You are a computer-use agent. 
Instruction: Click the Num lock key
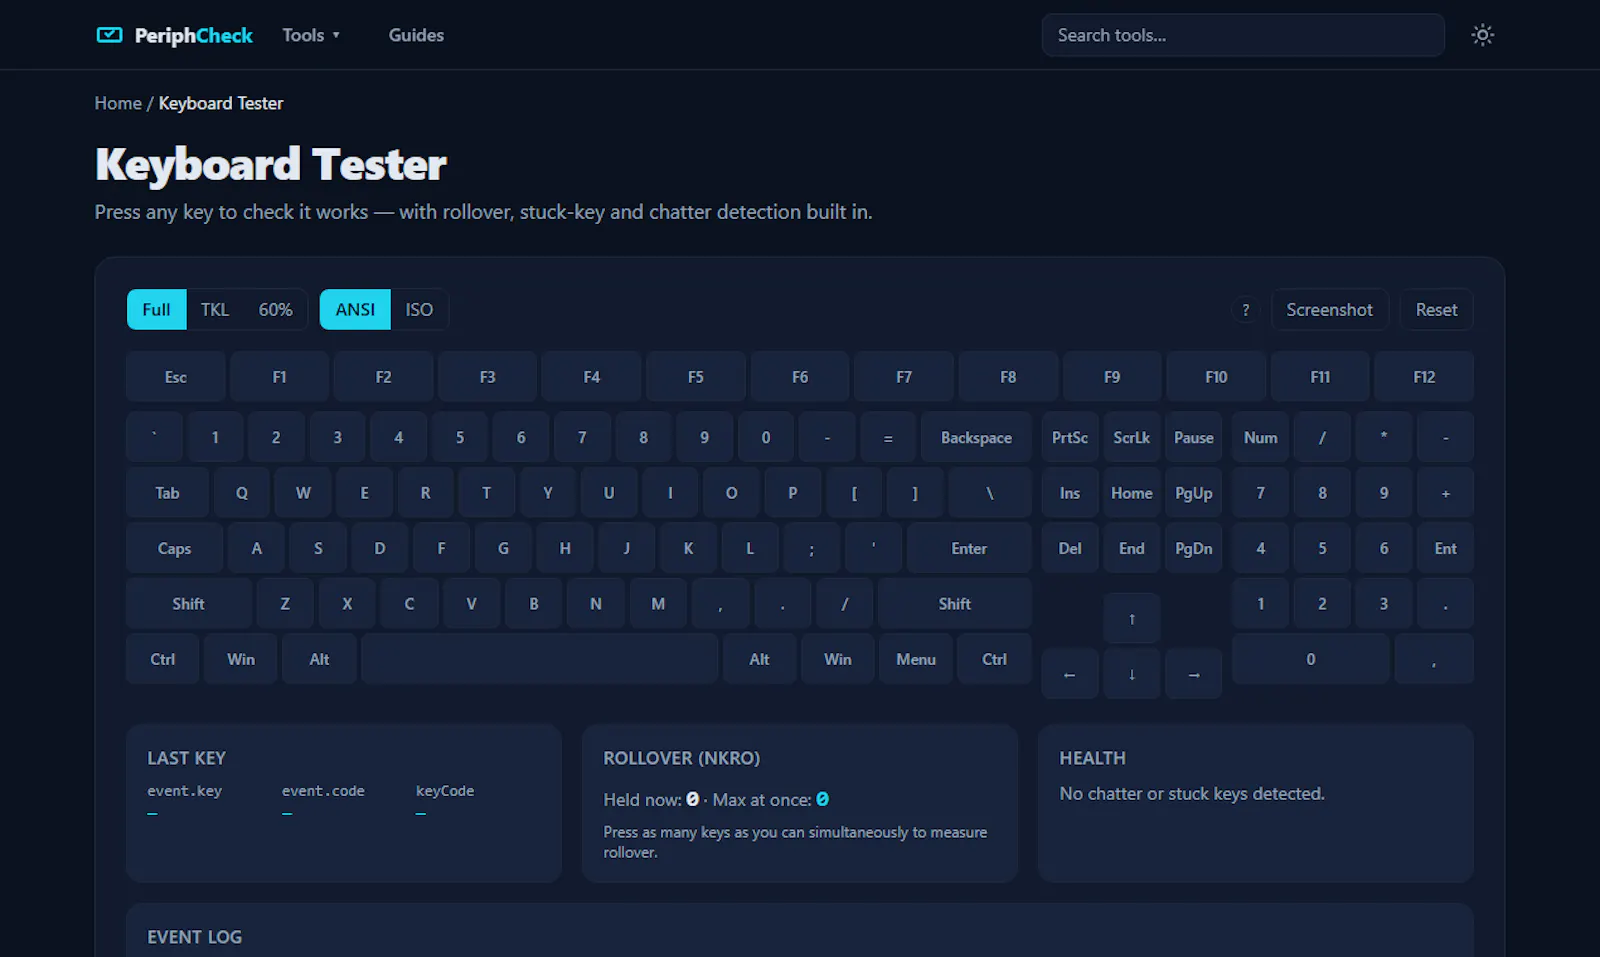(1261, 438)
